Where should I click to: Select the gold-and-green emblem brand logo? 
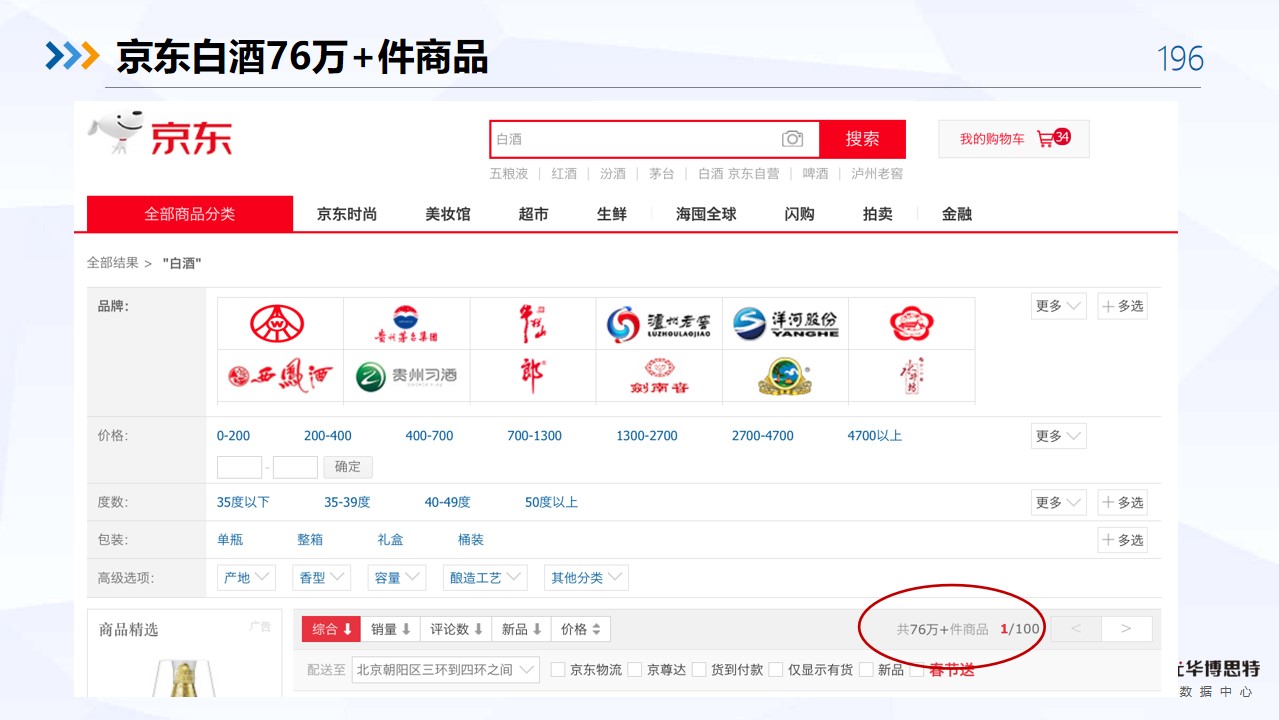[x=785, y=376]
